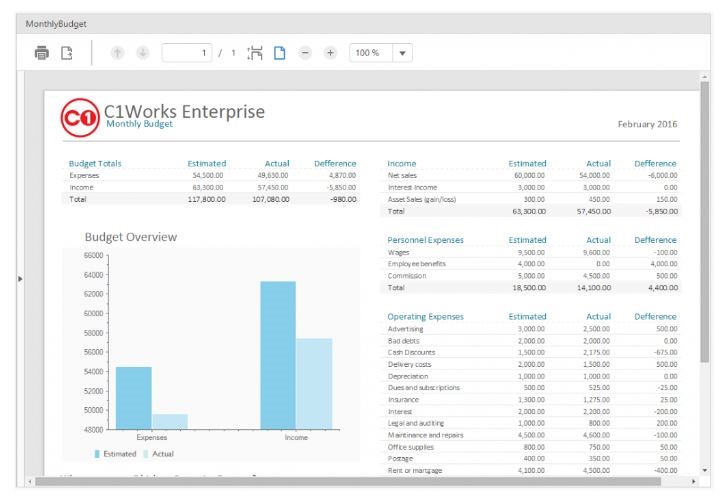Click the 'Budget Totals' header

(95, 163)
